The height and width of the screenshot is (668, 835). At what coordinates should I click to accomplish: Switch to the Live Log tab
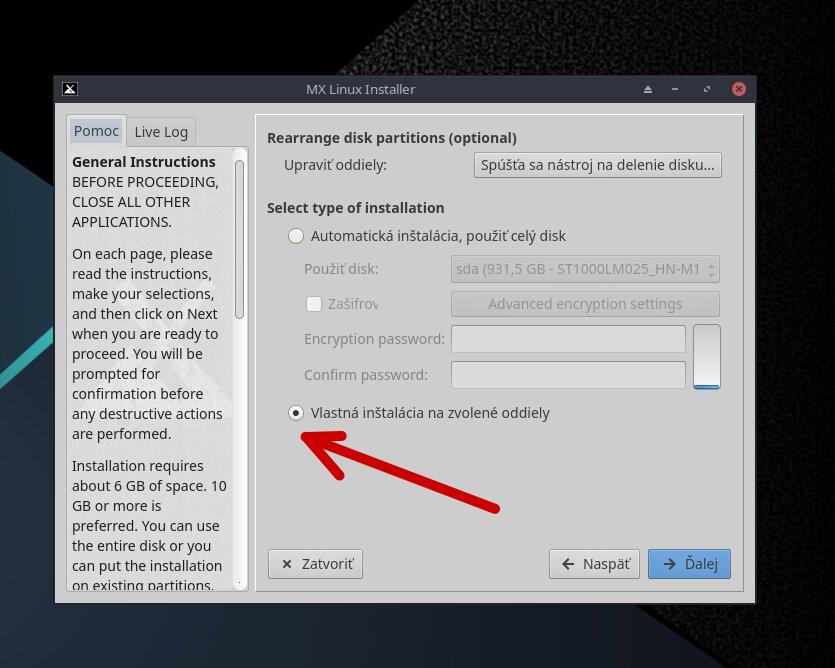tap(161, 131)
